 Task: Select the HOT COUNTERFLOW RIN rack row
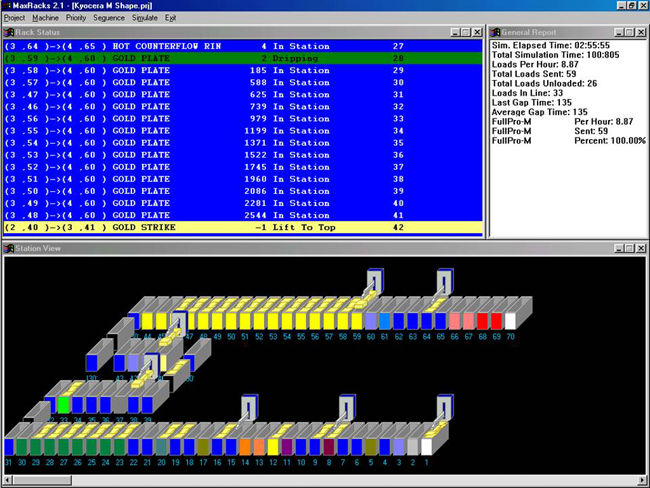[243, 46]
